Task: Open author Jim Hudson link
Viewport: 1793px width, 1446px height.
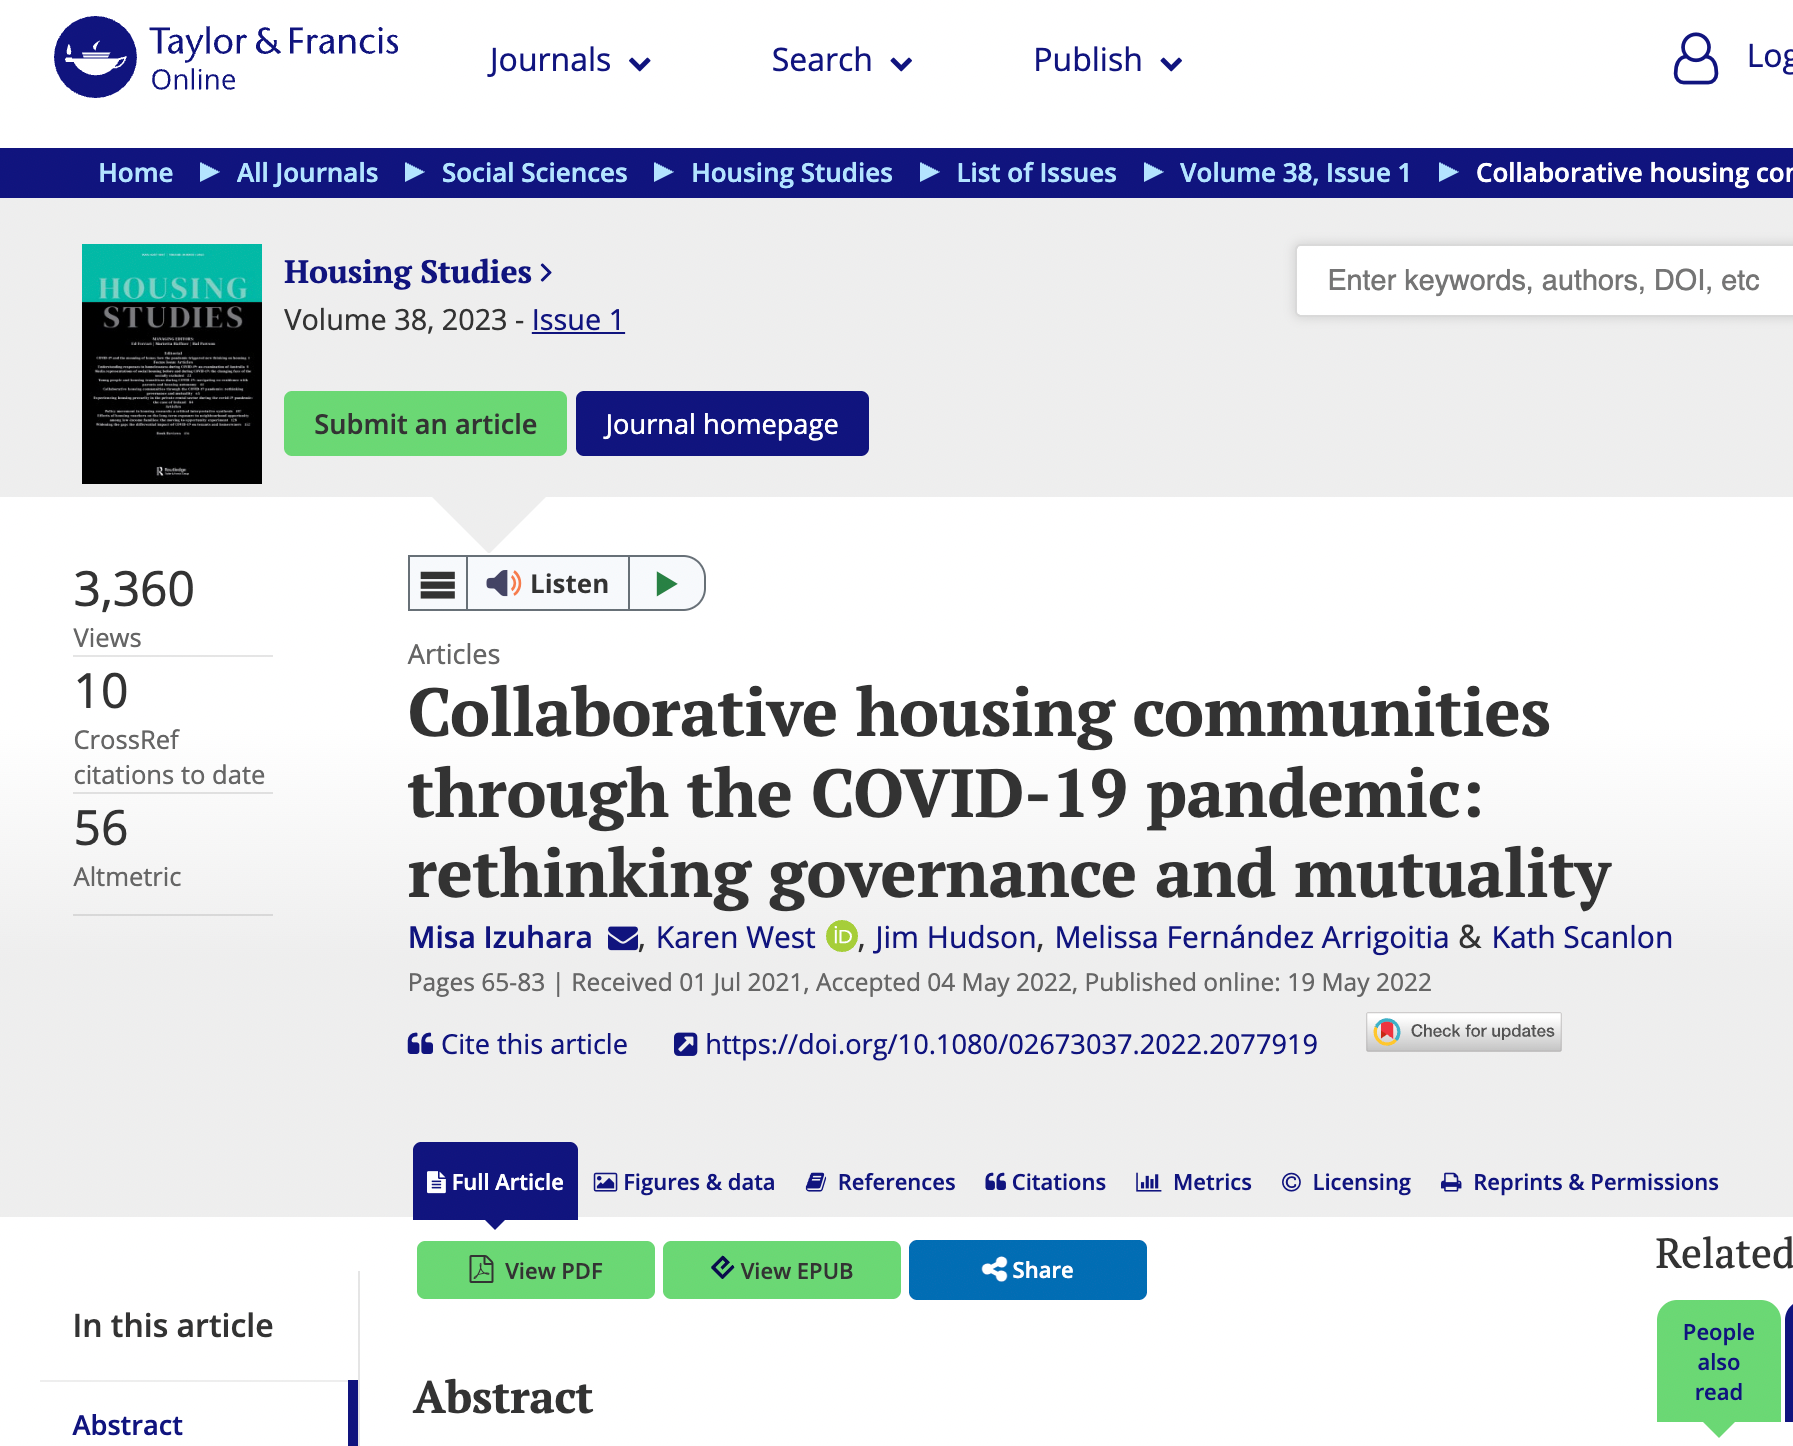Action: [x=955, y=937]
